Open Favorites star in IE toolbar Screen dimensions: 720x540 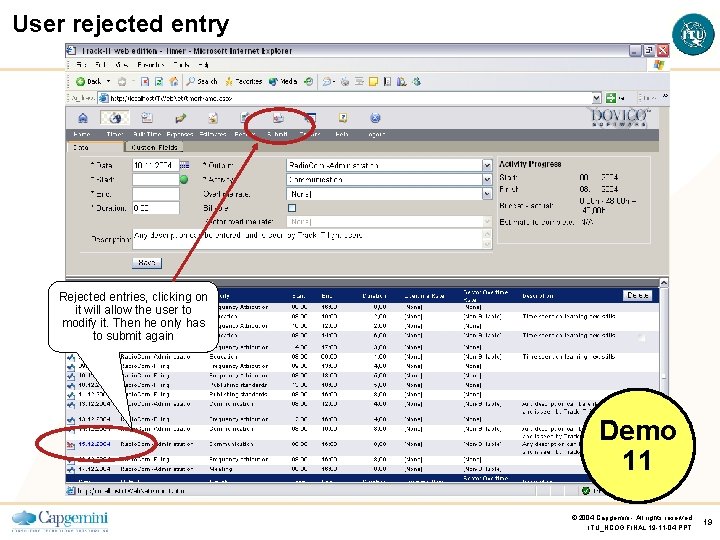click(x=243, y=82)
